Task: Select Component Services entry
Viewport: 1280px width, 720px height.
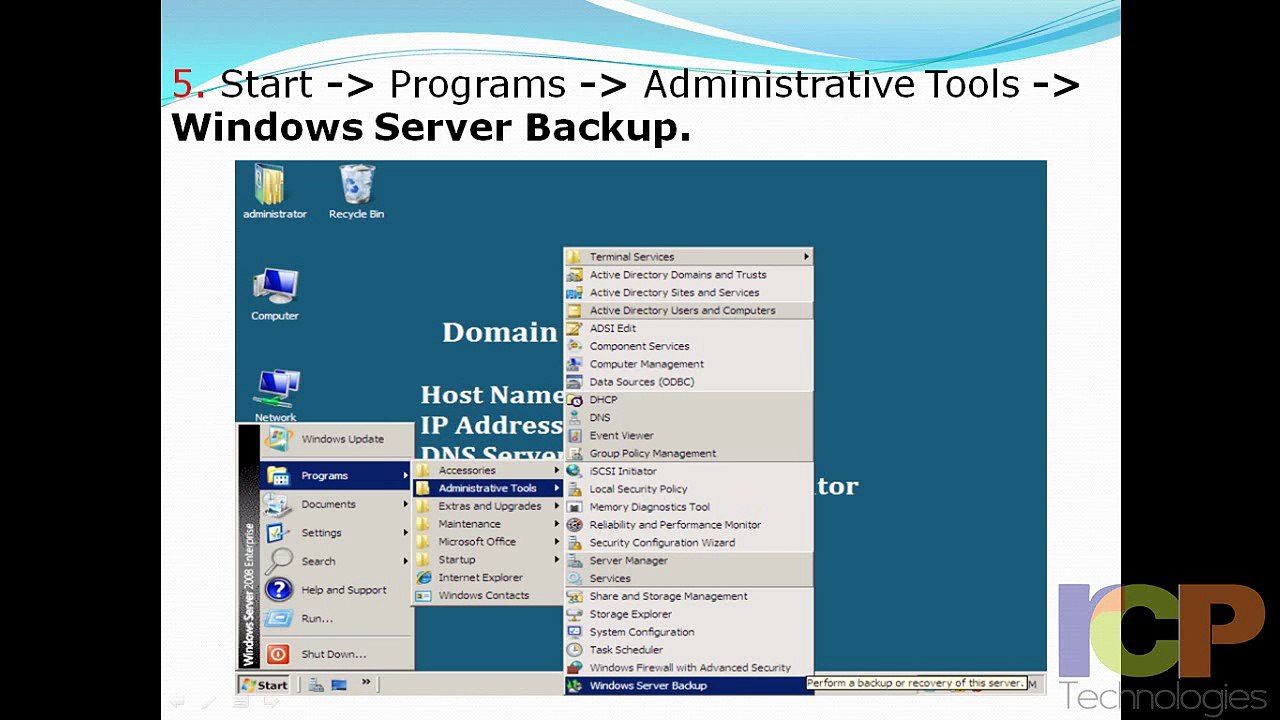Action: 688,347
